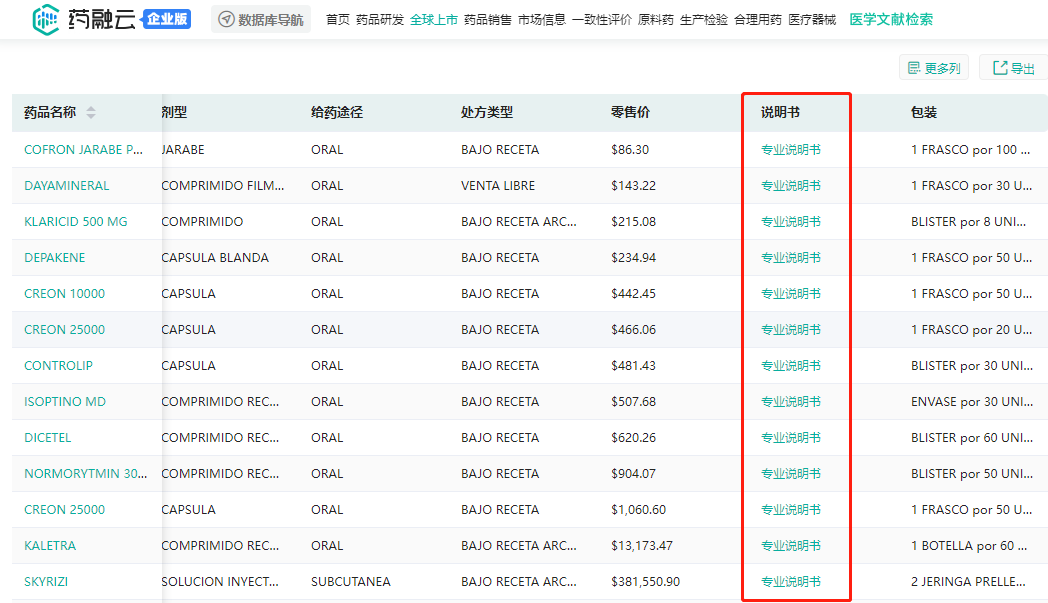
Task: Open 专业说明书 for COFRON JARABE row
Action: coord(791,150)
